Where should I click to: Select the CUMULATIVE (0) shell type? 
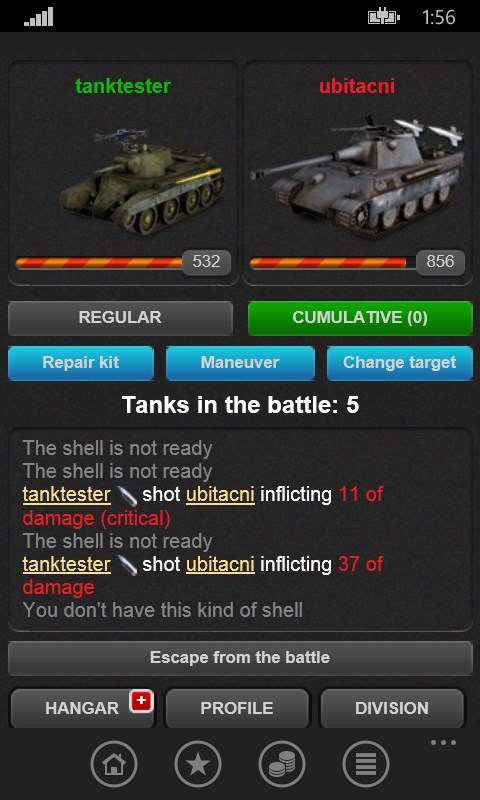[x=360, y=318]
